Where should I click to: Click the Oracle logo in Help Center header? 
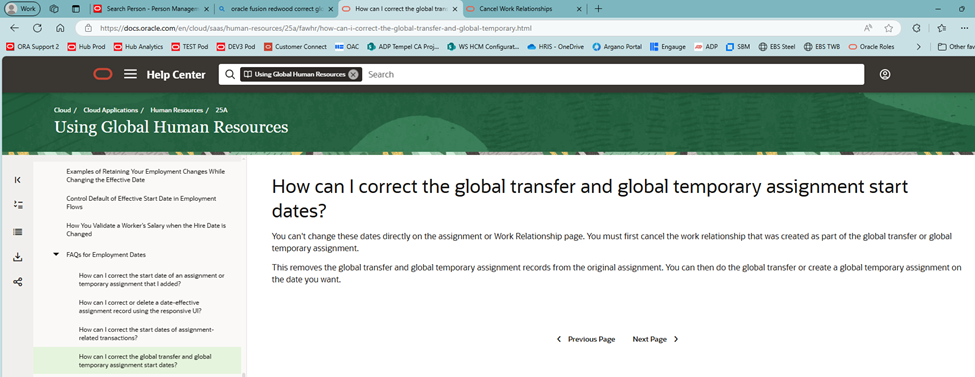tap(103, 74)
